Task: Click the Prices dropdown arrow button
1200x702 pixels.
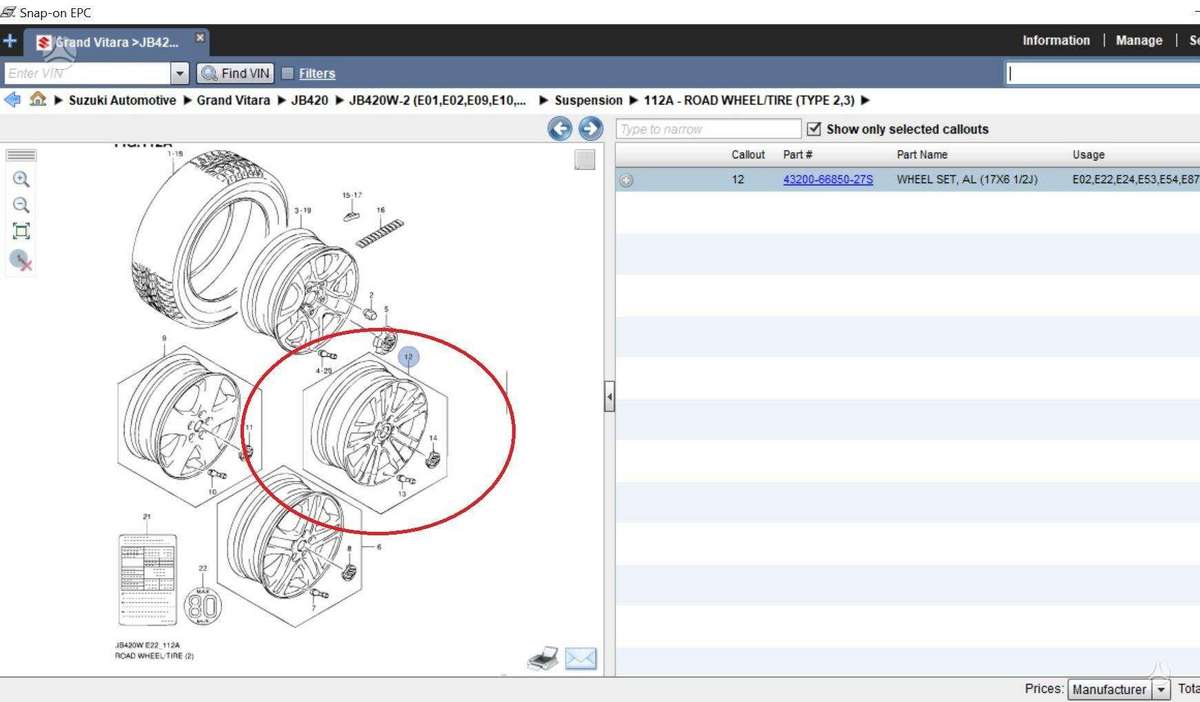Action: (1161, 689)
